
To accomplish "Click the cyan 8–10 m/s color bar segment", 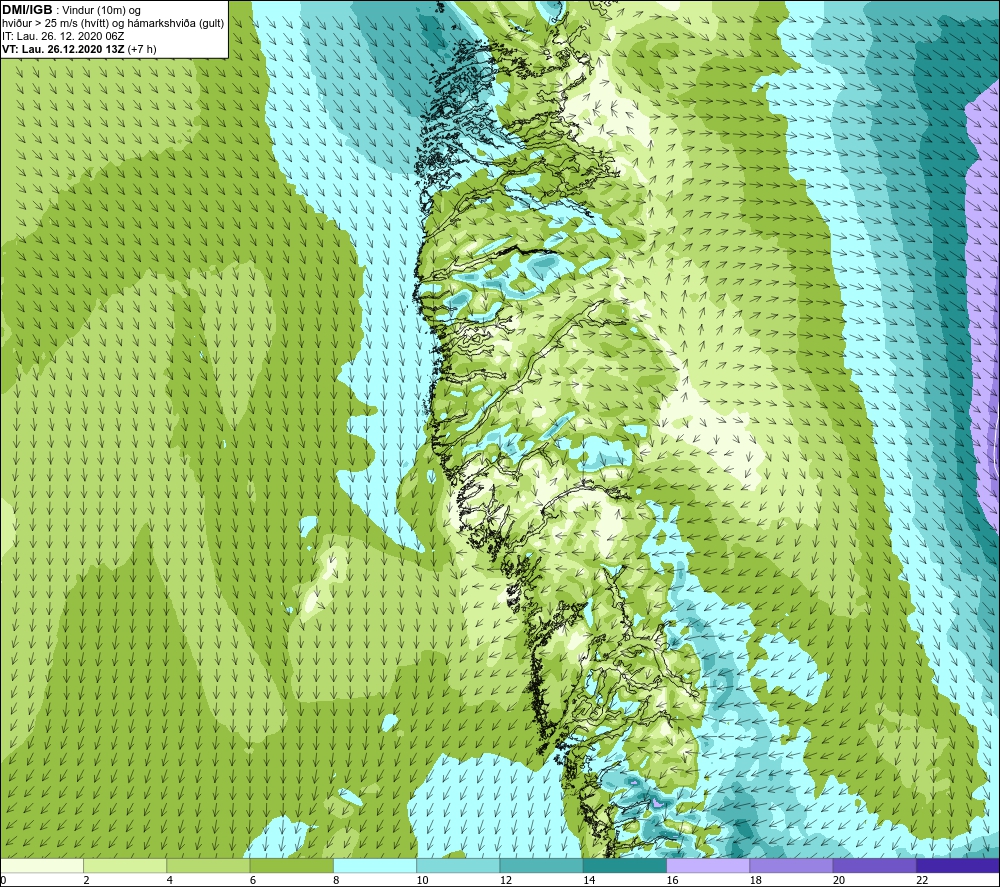I will coord(375,866).
